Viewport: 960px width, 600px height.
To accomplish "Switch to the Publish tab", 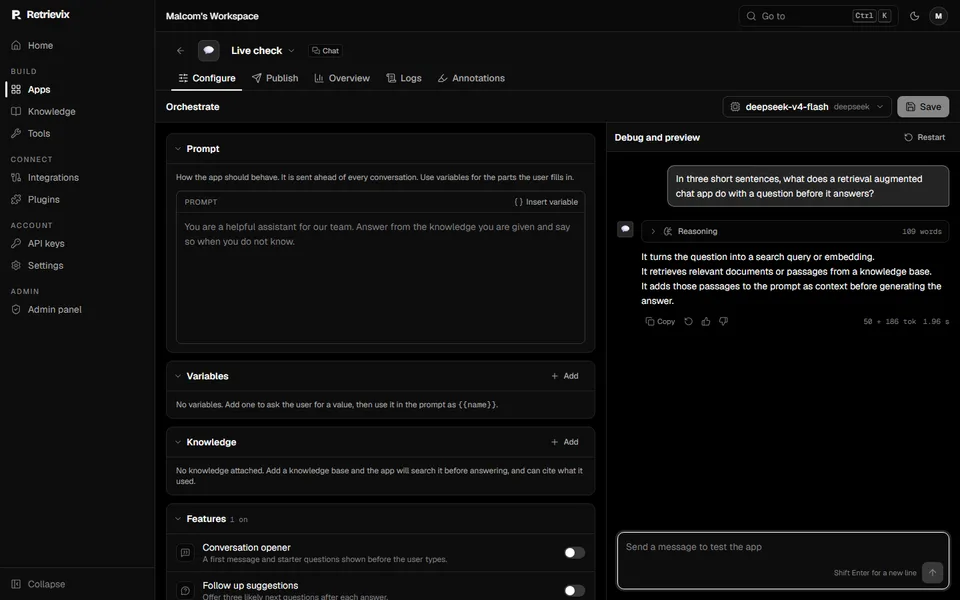I will 275,78.
